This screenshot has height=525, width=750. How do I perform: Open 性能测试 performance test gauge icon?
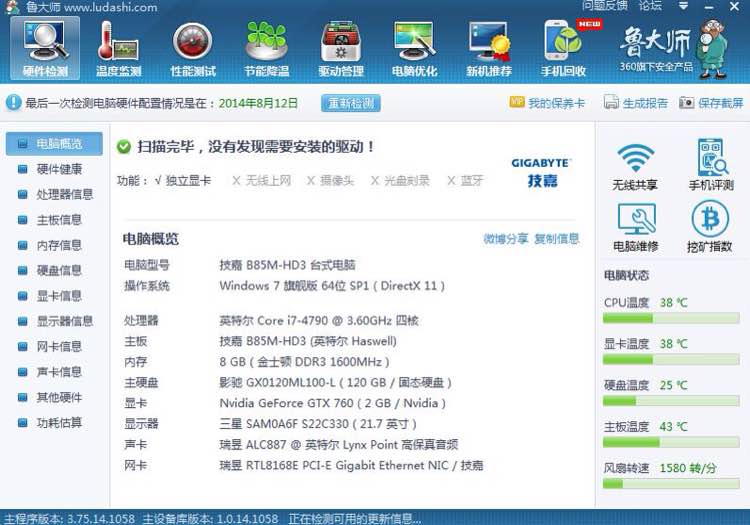pyautogui.click(x=193, y=49)
